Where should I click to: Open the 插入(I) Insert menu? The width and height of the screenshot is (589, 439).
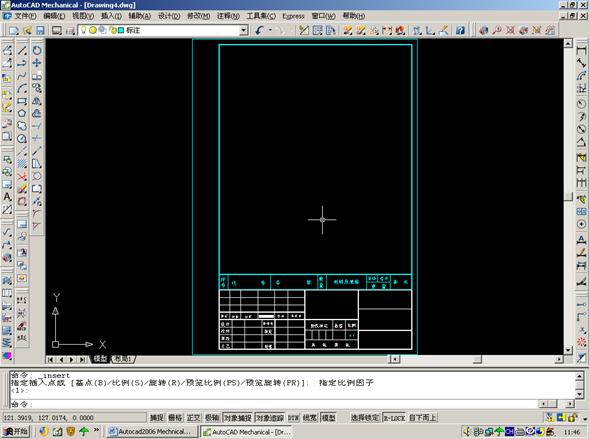111,16
